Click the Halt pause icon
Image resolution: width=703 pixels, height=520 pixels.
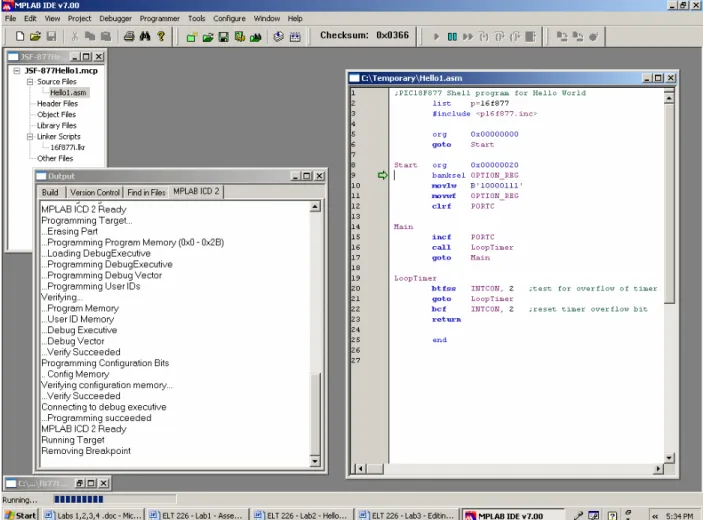(452, 37)
